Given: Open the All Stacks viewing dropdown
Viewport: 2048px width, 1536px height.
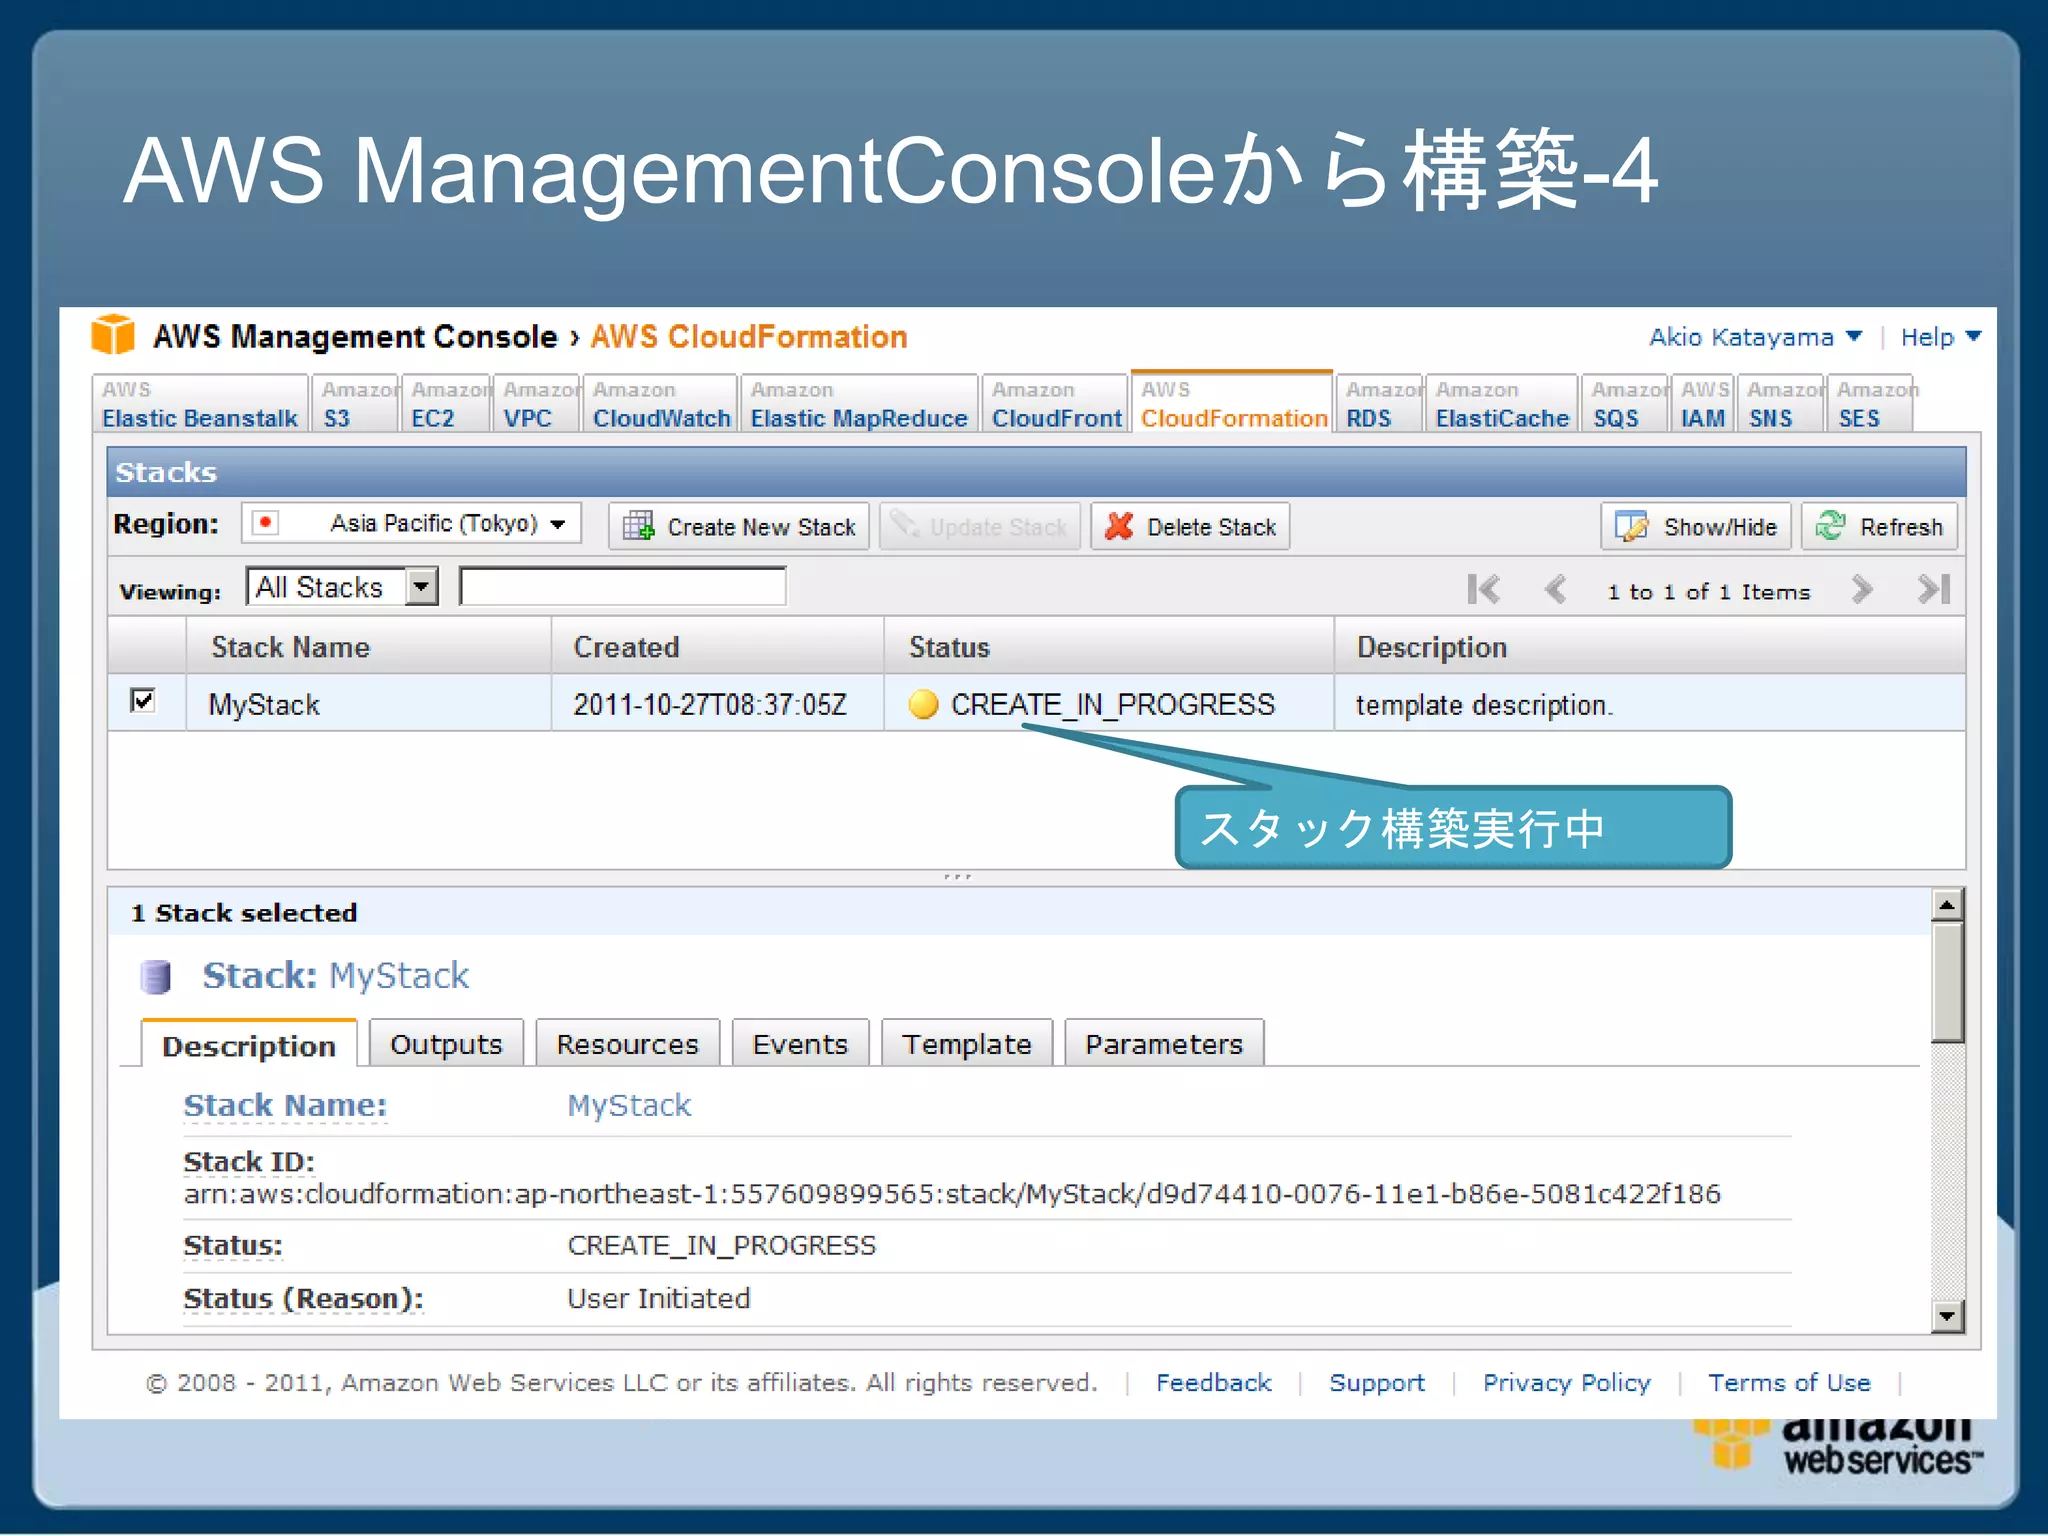Looking at the screenshot, I should (342, 587).
